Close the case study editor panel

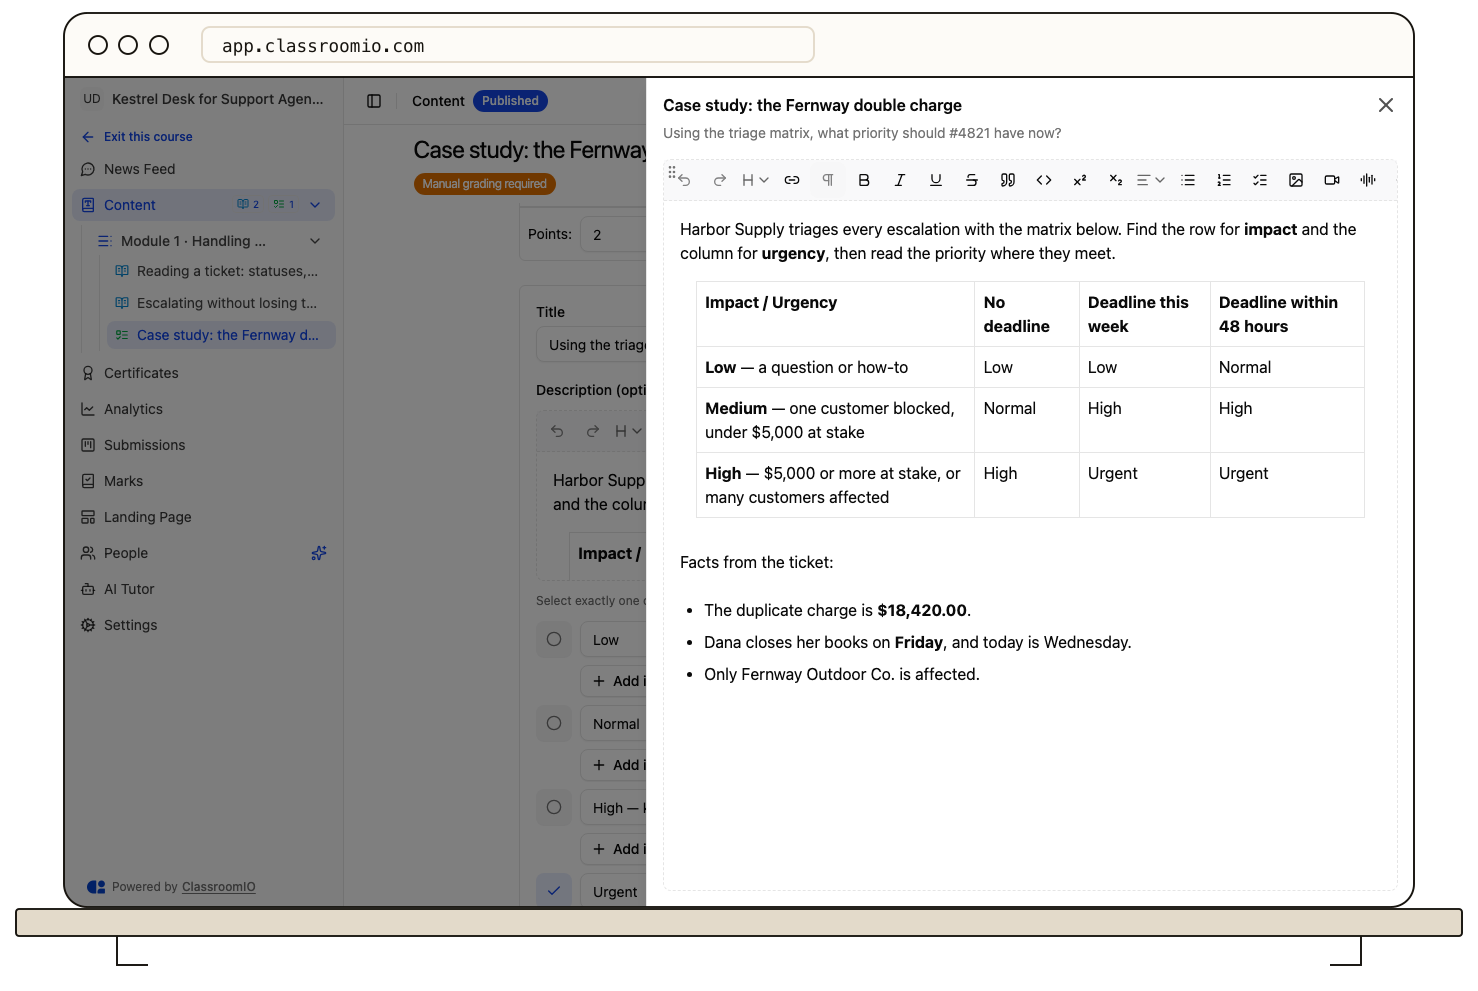[1386, 105]
